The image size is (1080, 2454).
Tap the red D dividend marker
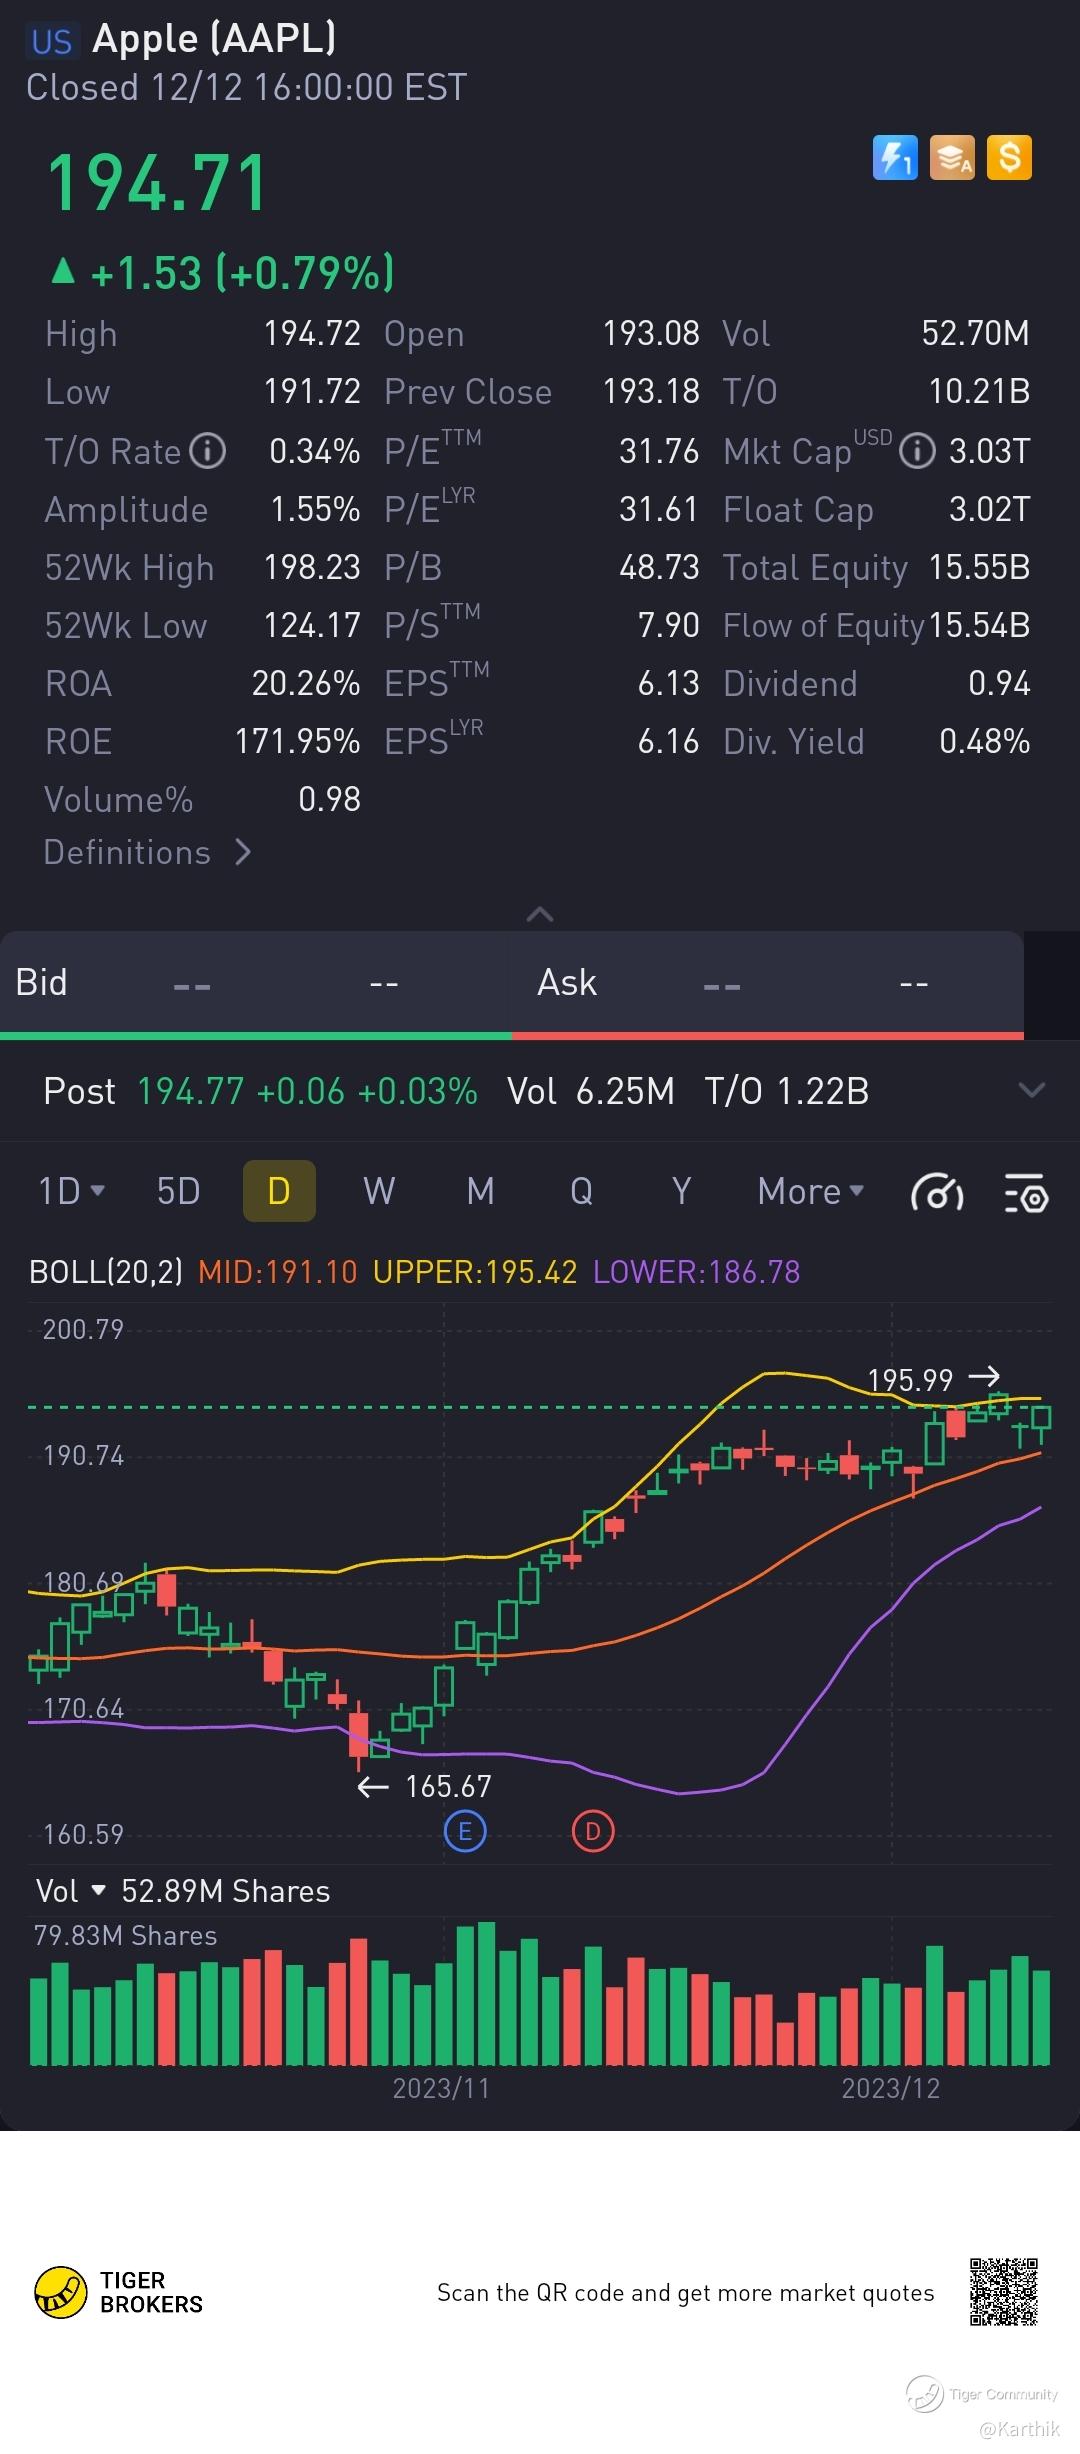[592, 1831]
